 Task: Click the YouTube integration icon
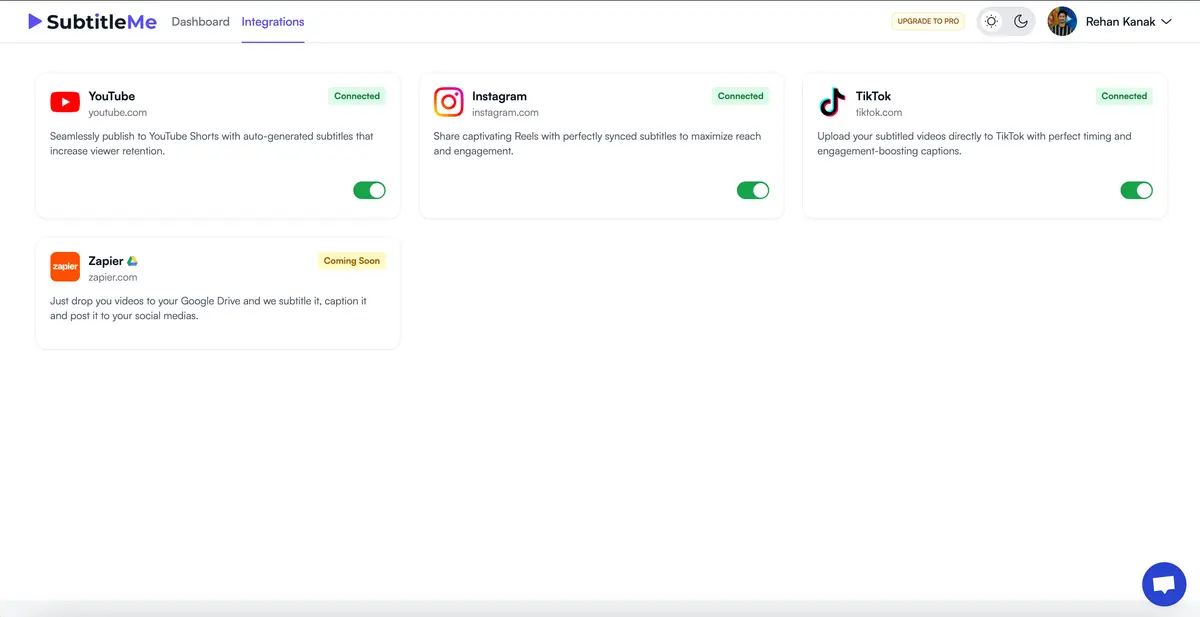[64, 101]
